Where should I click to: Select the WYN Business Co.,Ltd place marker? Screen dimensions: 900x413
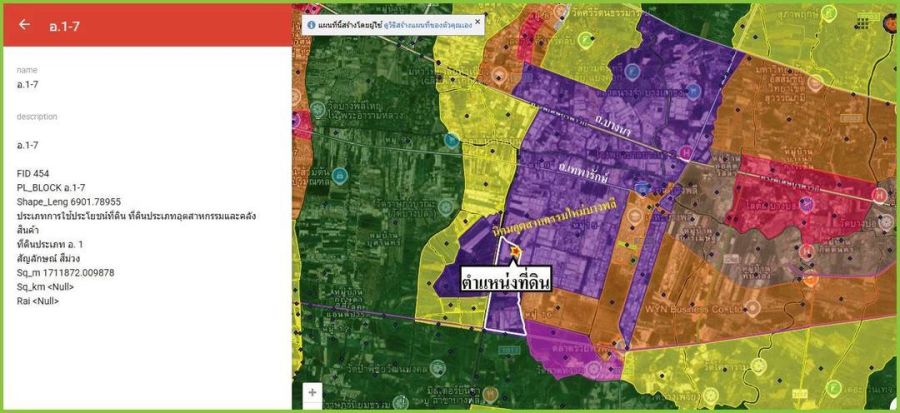click(x=753, y=306)
